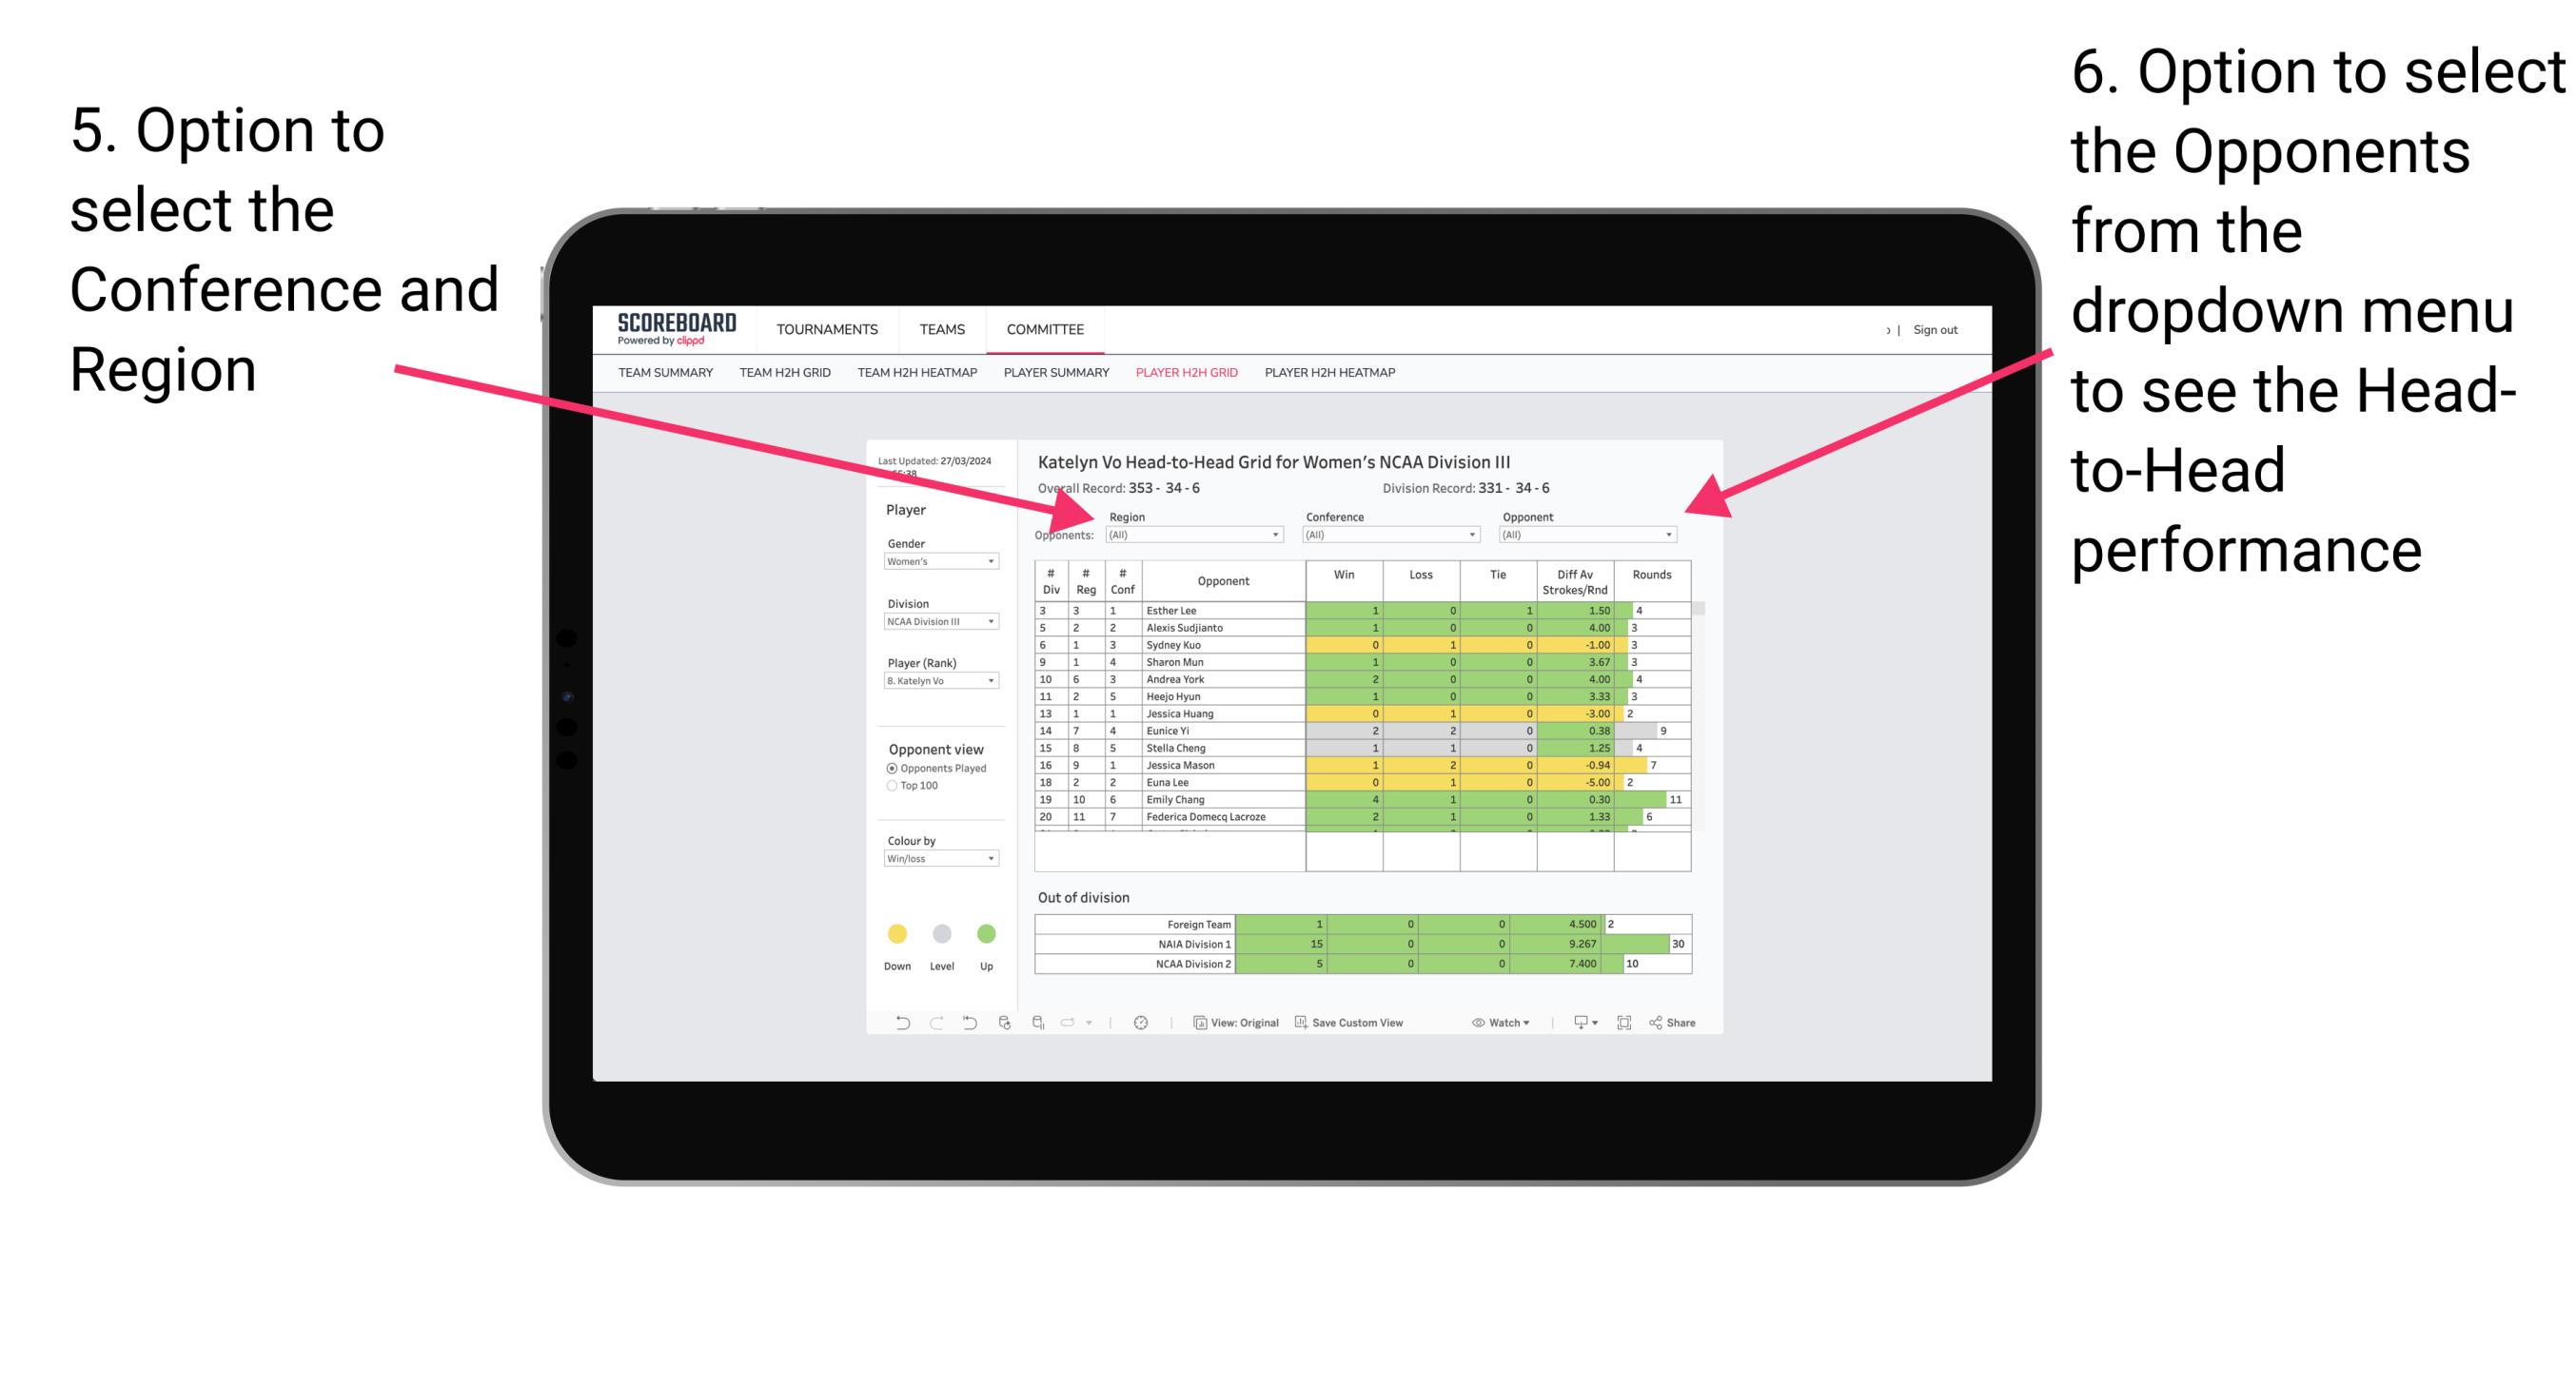Click View Original button
This screenshot has height=1386, width=2576.
1229,1025
